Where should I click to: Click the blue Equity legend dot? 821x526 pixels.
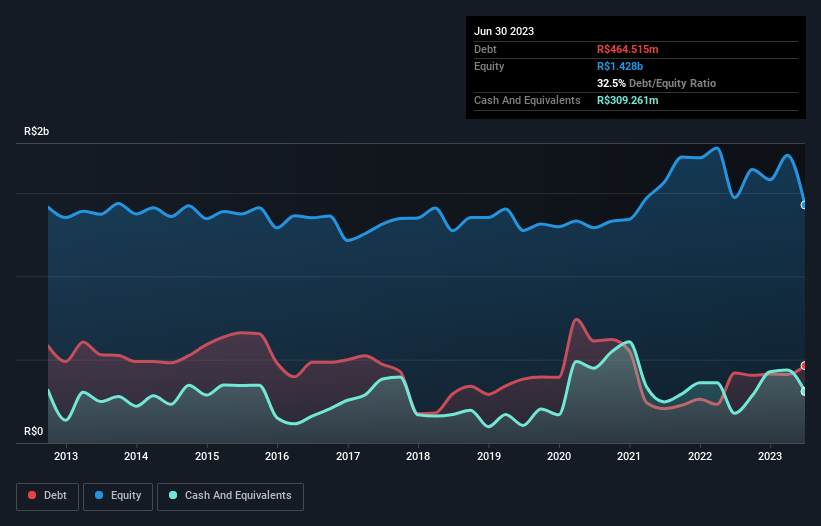tap(99, 495)
